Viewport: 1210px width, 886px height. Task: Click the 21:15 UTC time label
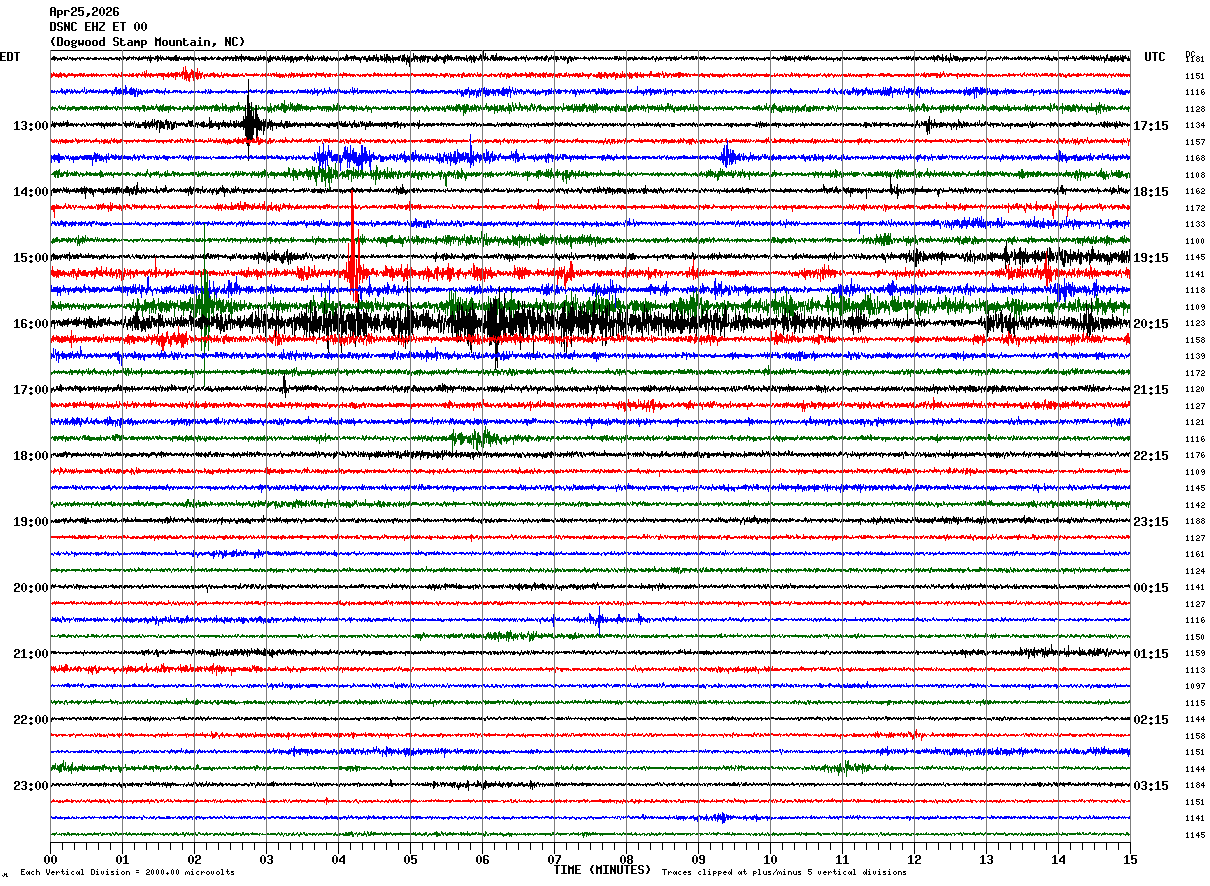click(x=1151, y=390)
